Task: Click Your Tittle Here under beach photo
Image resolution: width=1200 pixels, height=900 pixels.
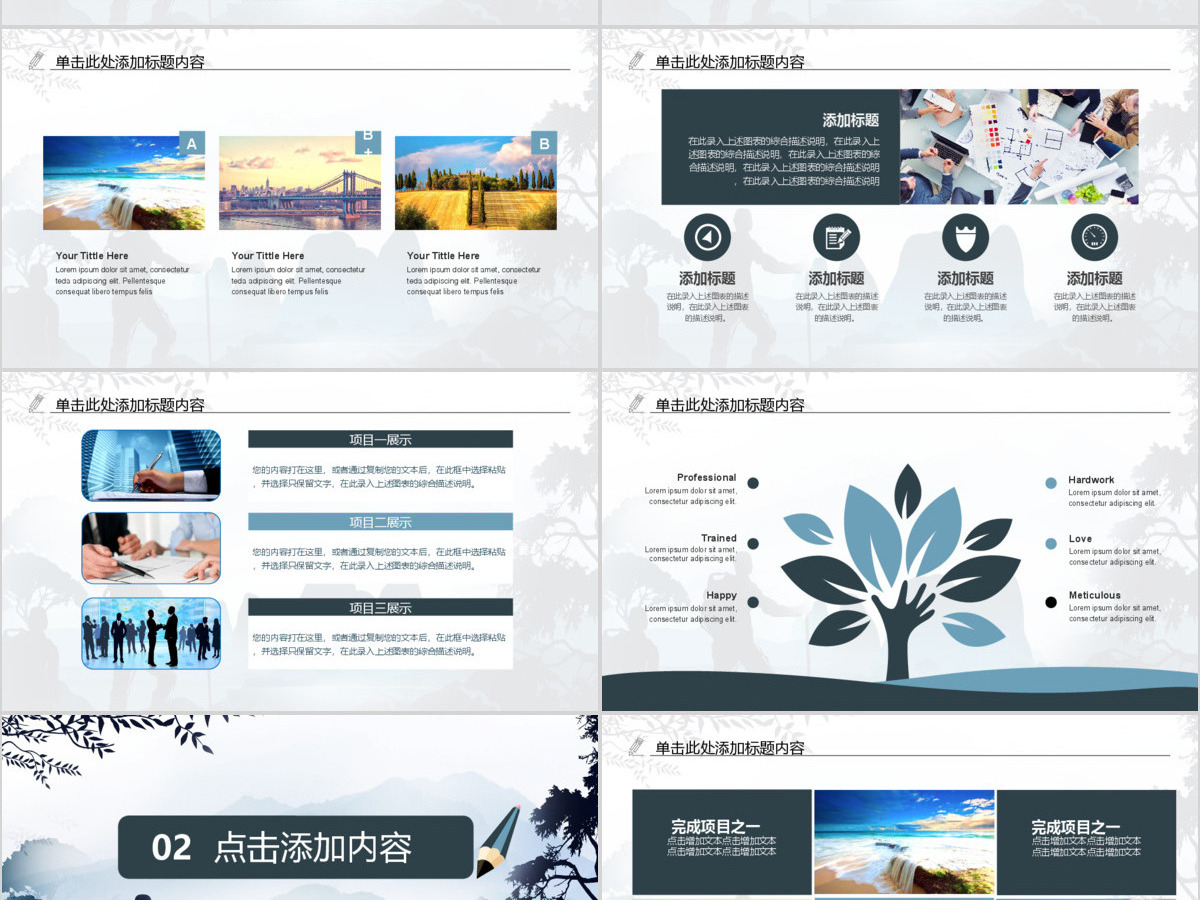Action: point(92,256)
